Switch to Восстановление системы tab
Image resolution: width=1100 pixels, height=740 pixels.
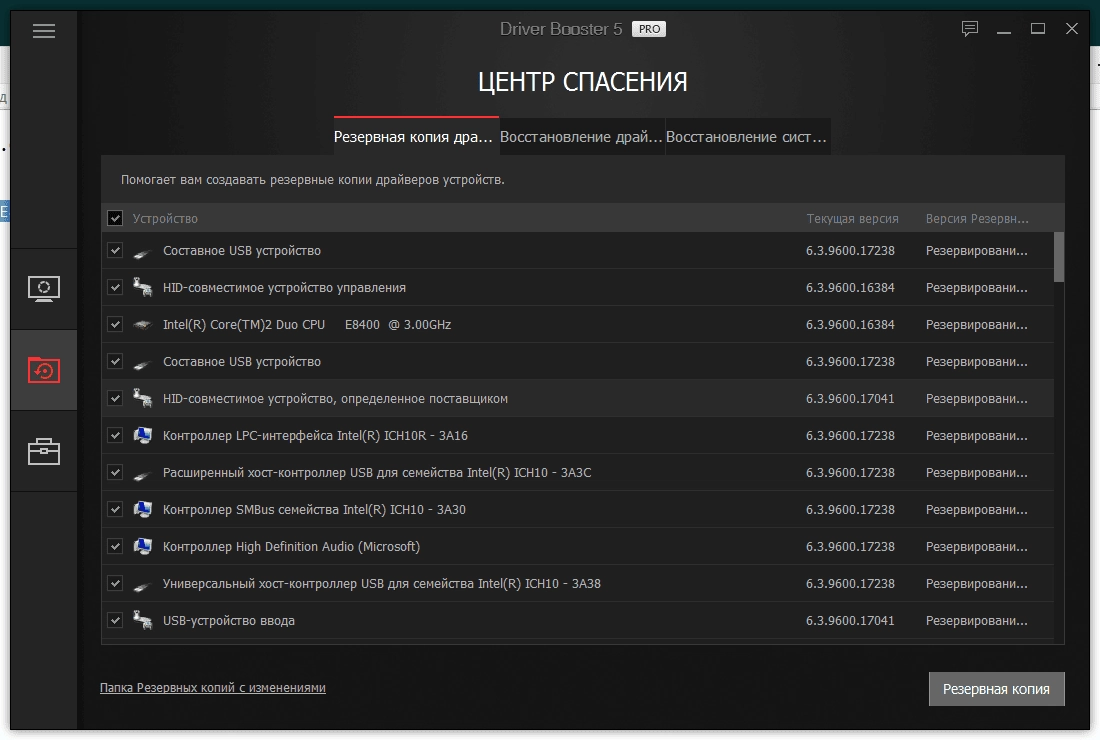pos(746,137)
